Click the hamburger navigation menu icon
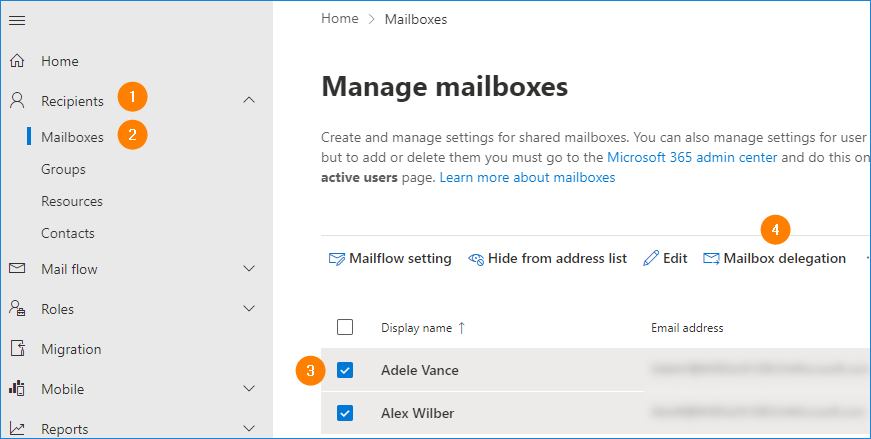 pos(17,21)
